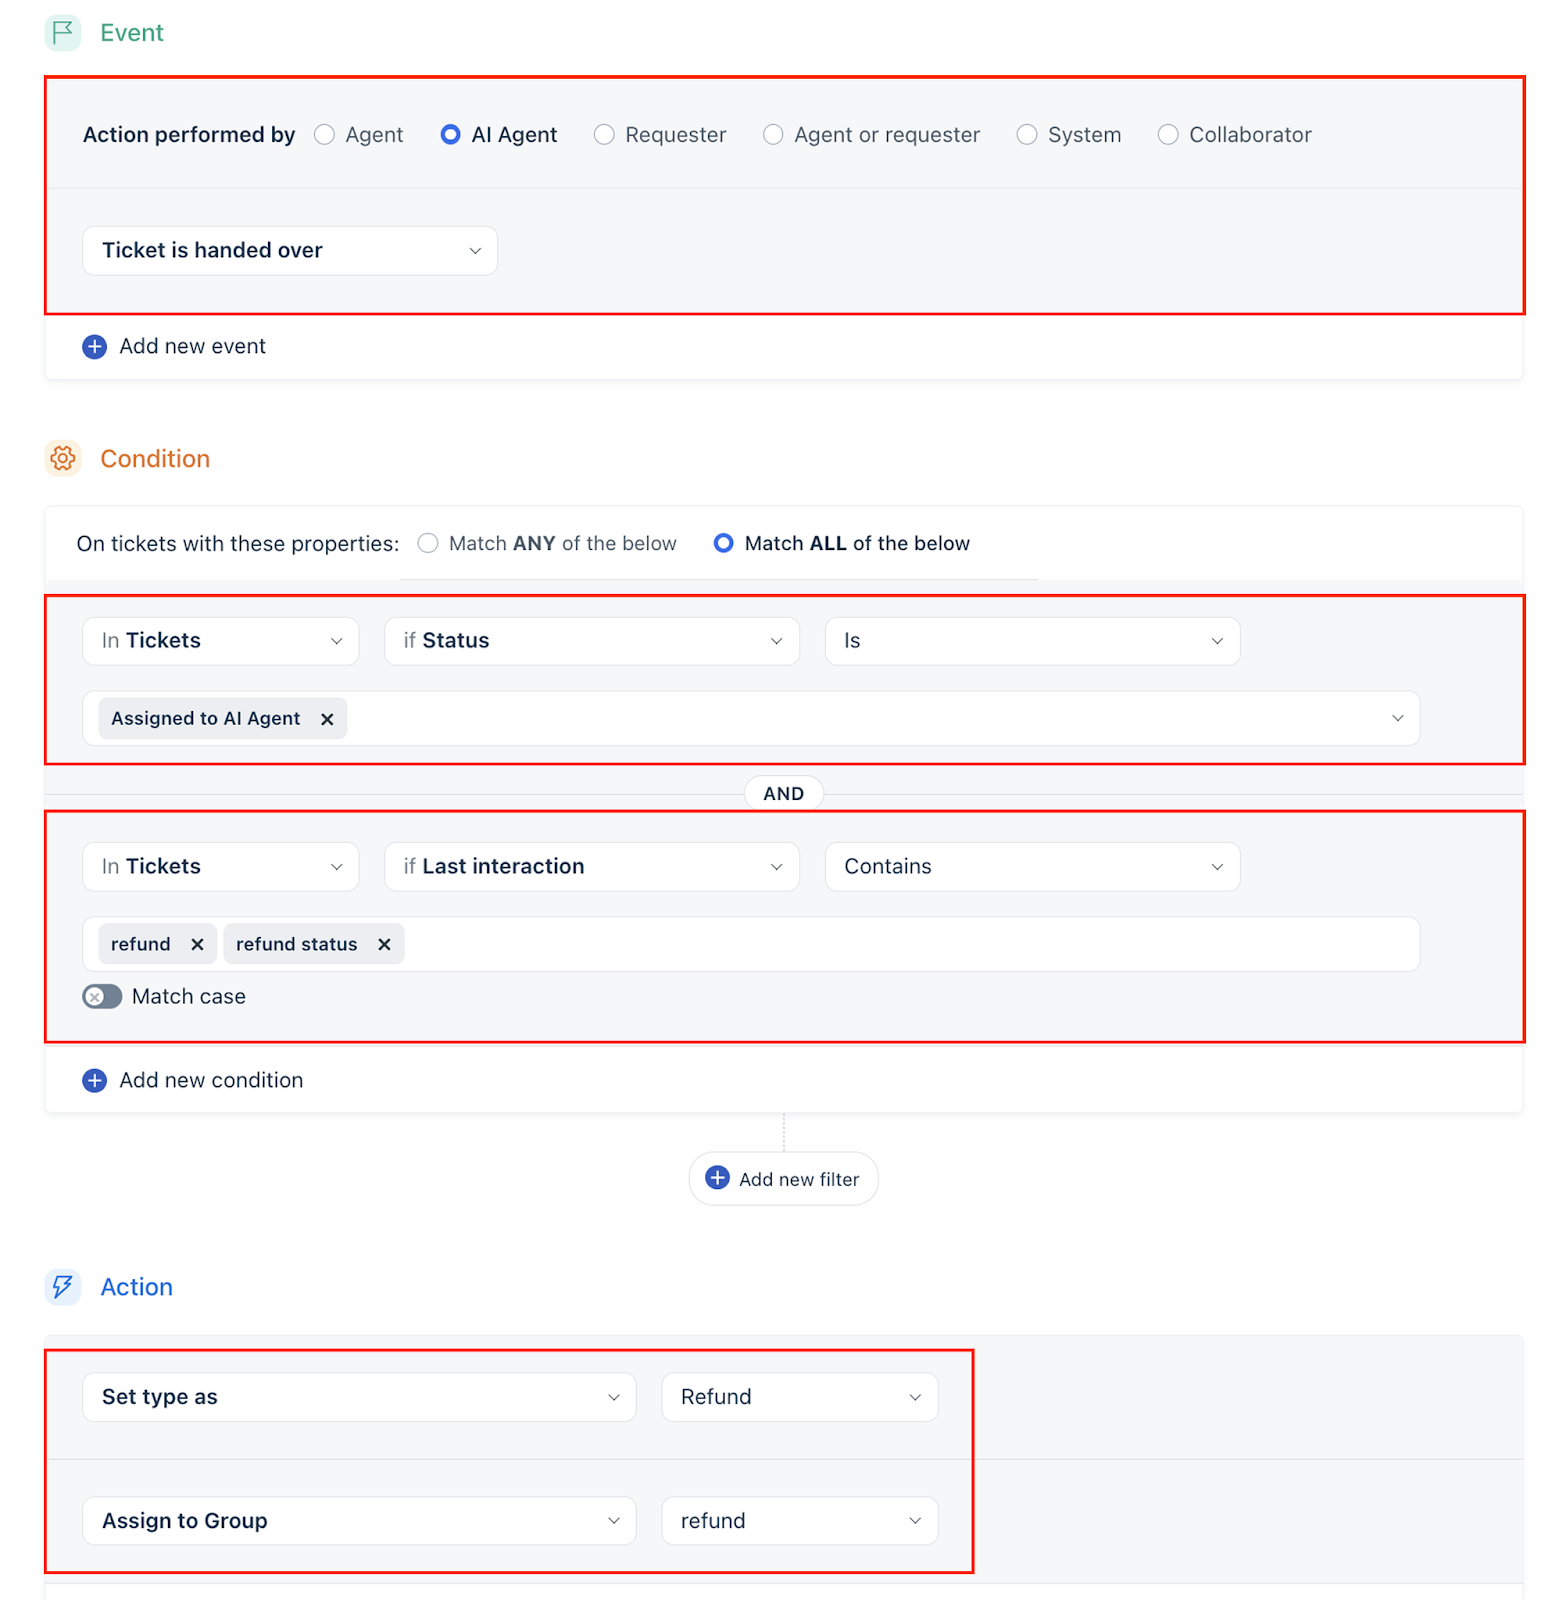Click the blue lightning Action icon

(x=63, y=1287)
